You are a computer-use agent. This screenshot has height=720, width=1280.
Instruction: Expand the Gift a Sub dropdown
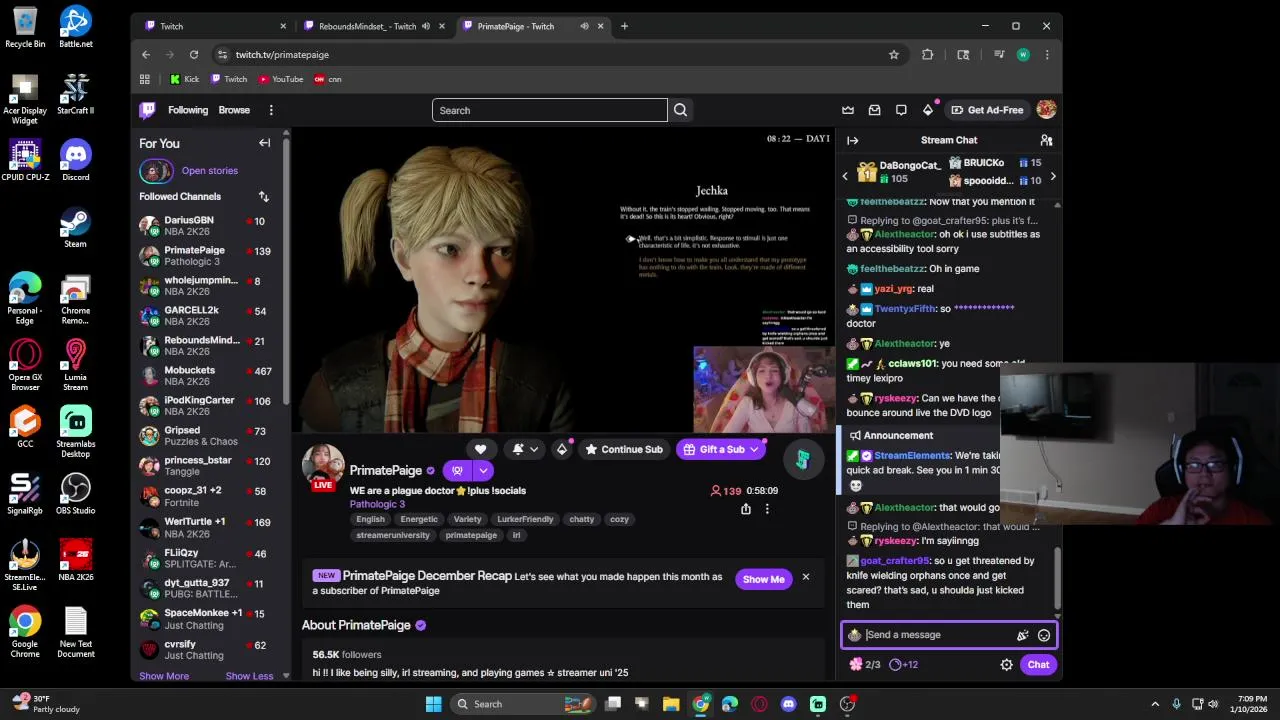(754, 450)
